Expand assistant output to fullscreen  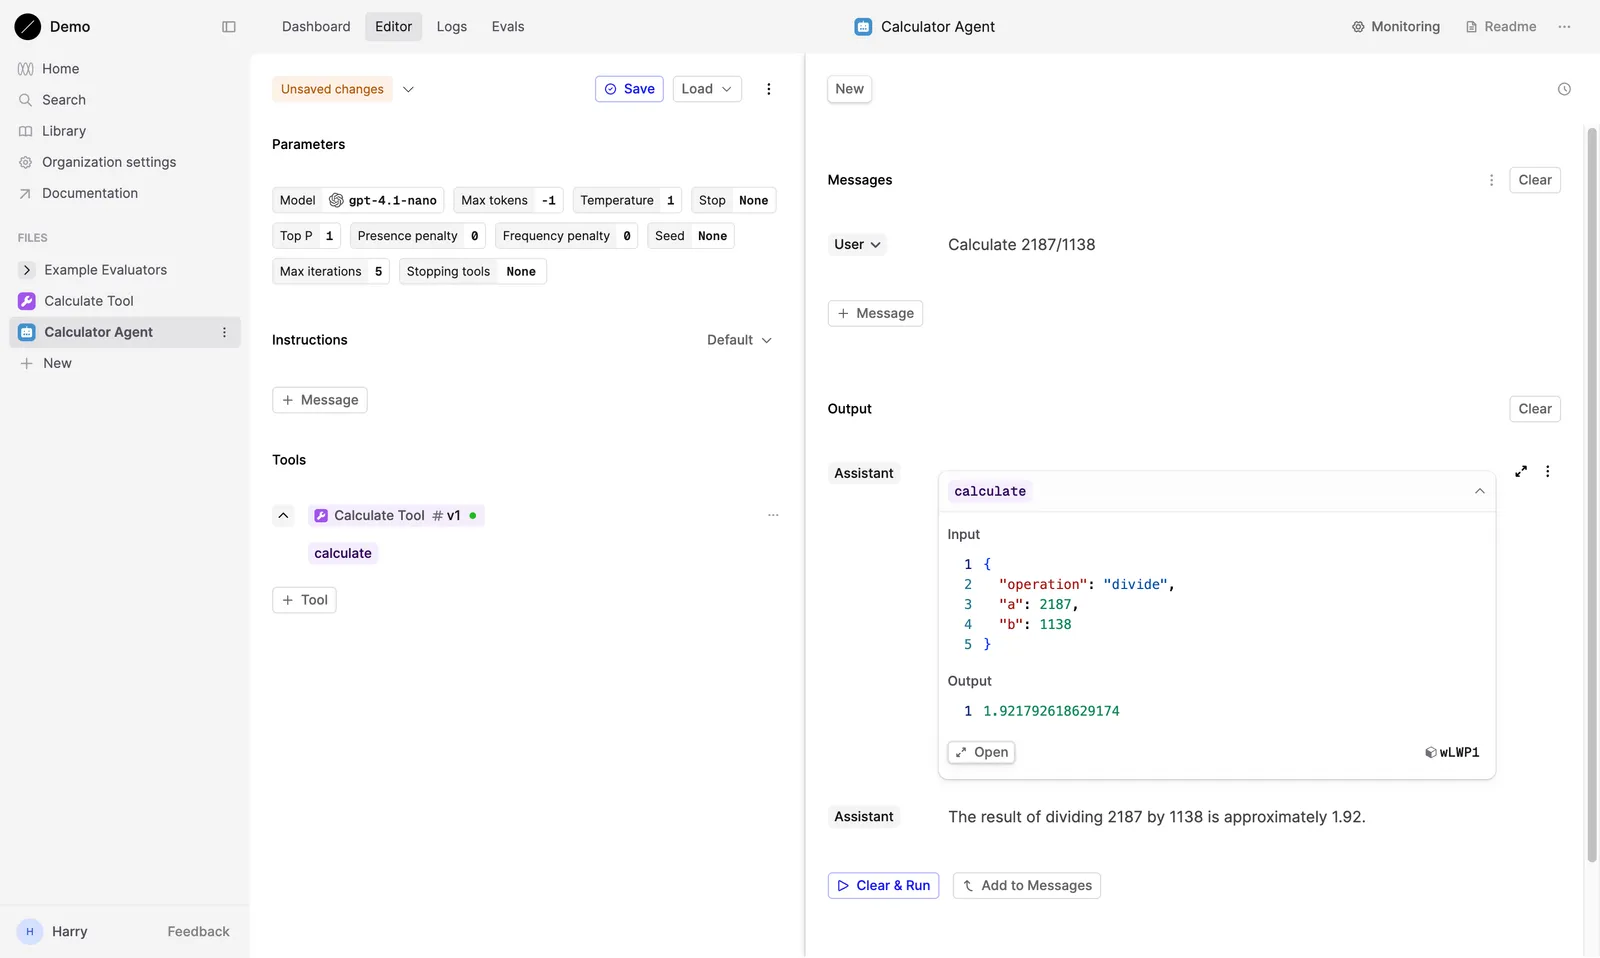coord(1521,471)
